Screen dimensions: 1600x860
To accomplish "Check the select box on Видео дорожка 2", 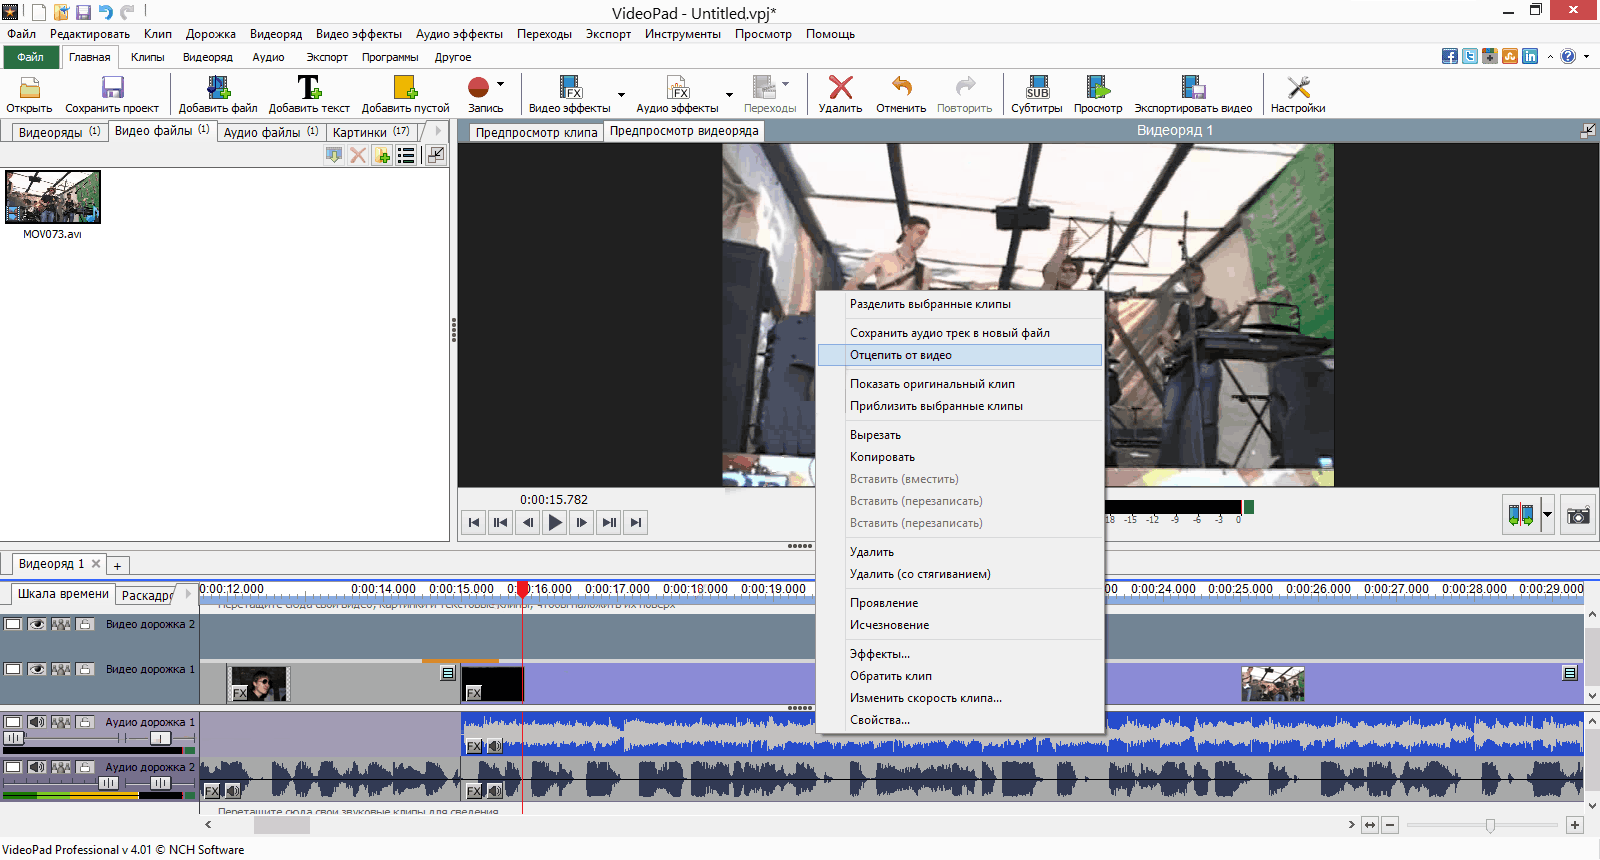I will coord(13,624).
